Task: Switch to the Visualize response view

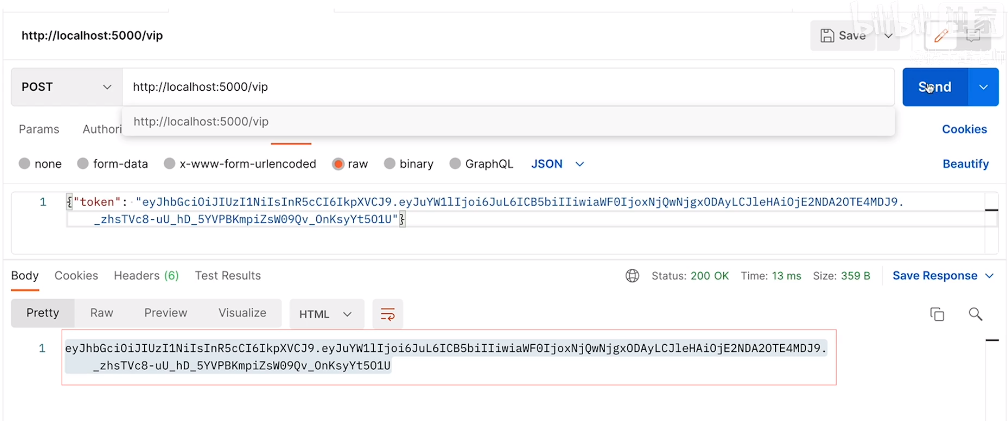Action: click(x=242, y=313)
